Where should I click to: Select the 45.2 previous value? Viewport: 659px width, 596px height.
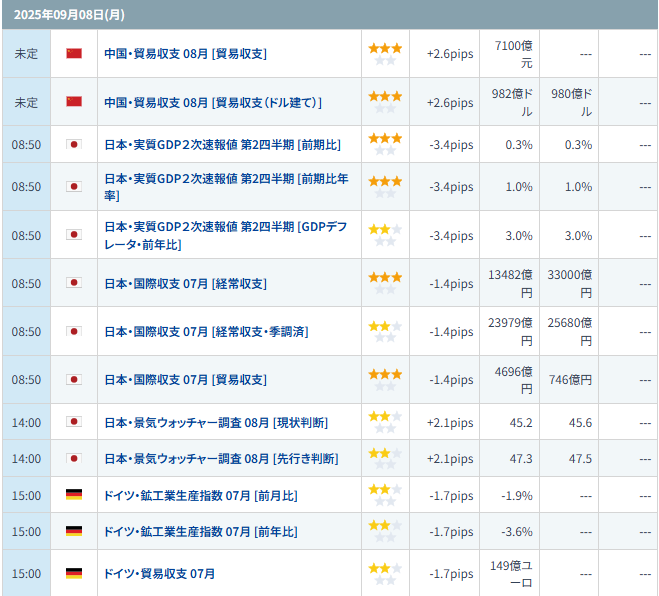click(521, 422)
